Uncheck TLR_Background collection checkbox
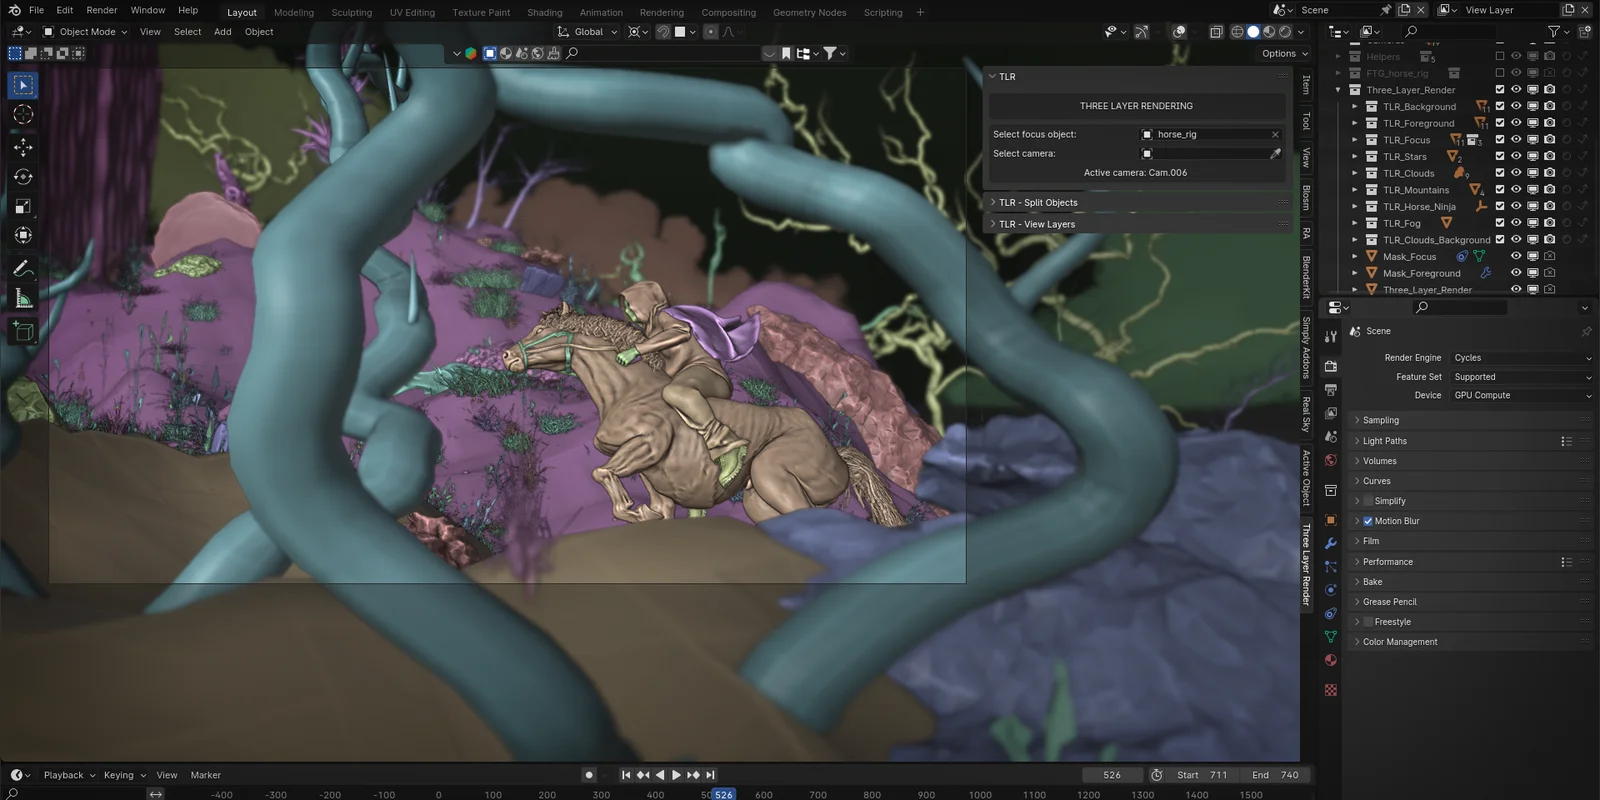1600x800 pixels. pos(1500,106)
